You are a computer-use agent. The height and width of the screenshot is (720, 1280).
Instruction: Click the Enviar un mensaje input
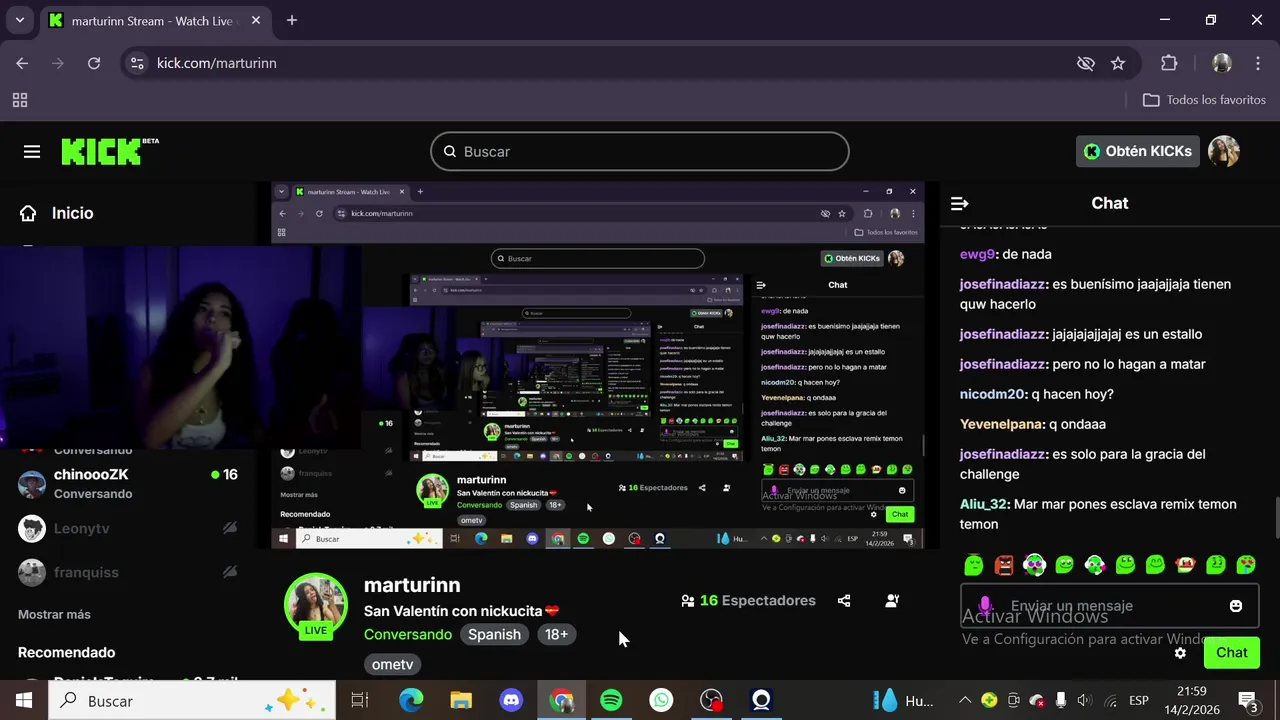1108,606
